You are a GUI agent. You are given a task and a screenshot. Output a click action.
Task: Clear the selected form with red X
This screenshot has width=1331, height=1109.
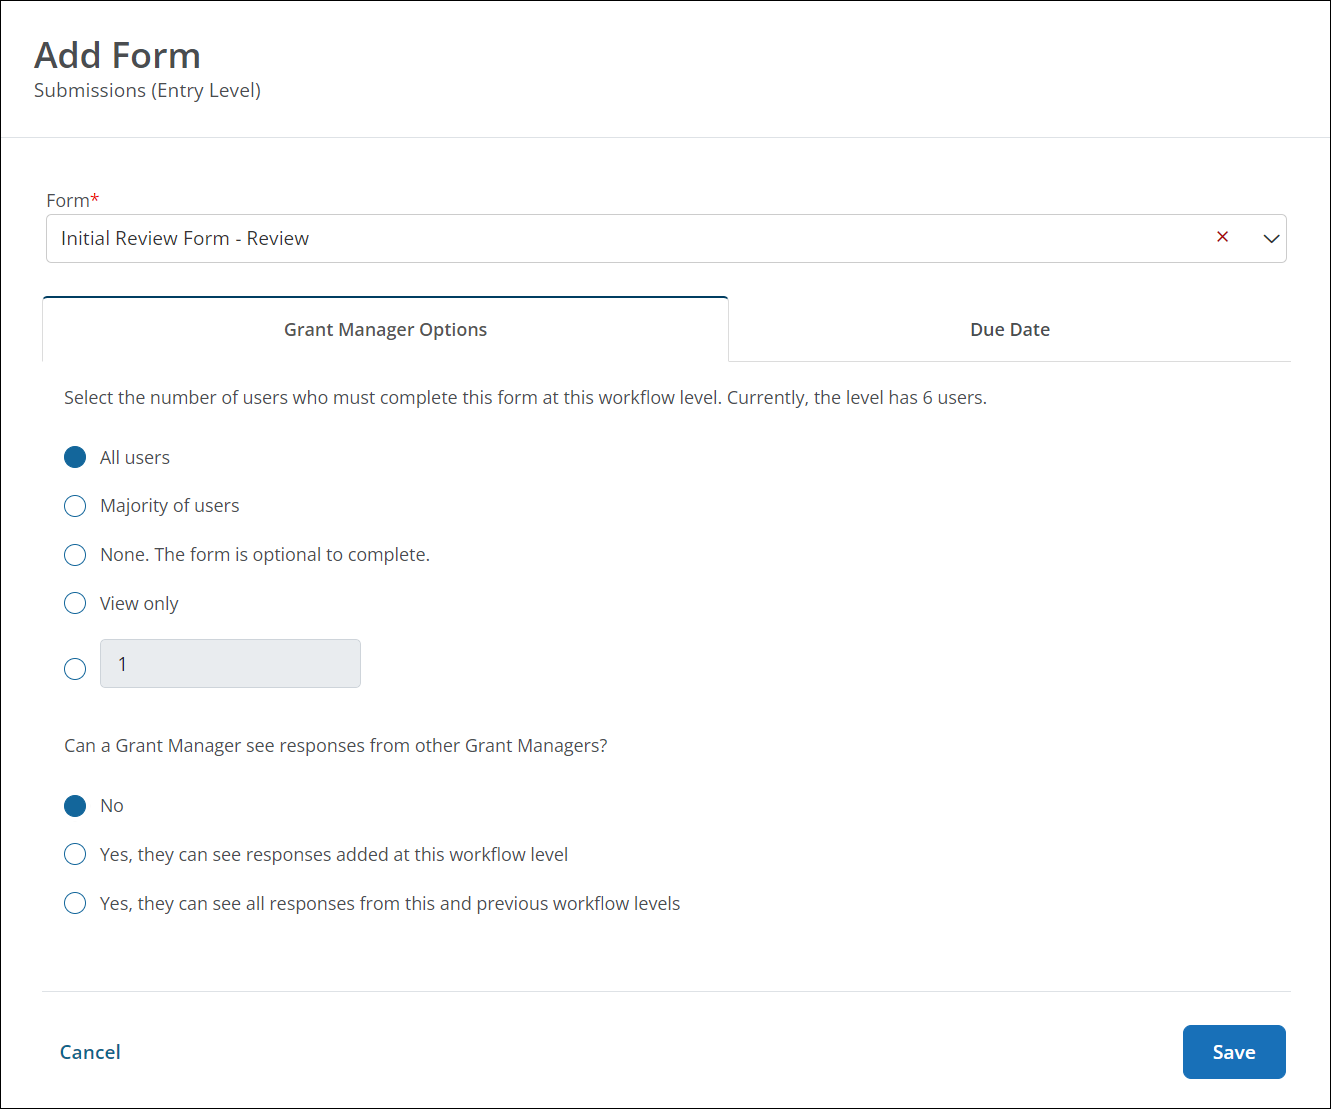click(x=1222, y=237)
